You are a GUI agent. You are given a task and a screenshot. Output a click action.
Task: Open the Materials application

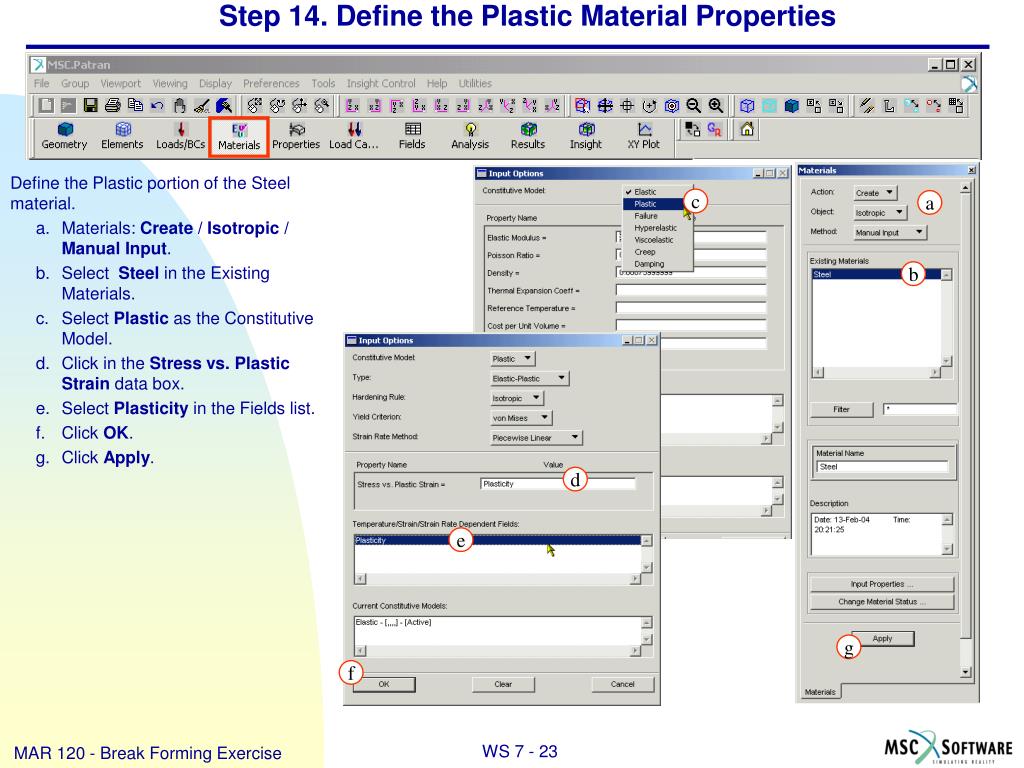click(239, 137)
